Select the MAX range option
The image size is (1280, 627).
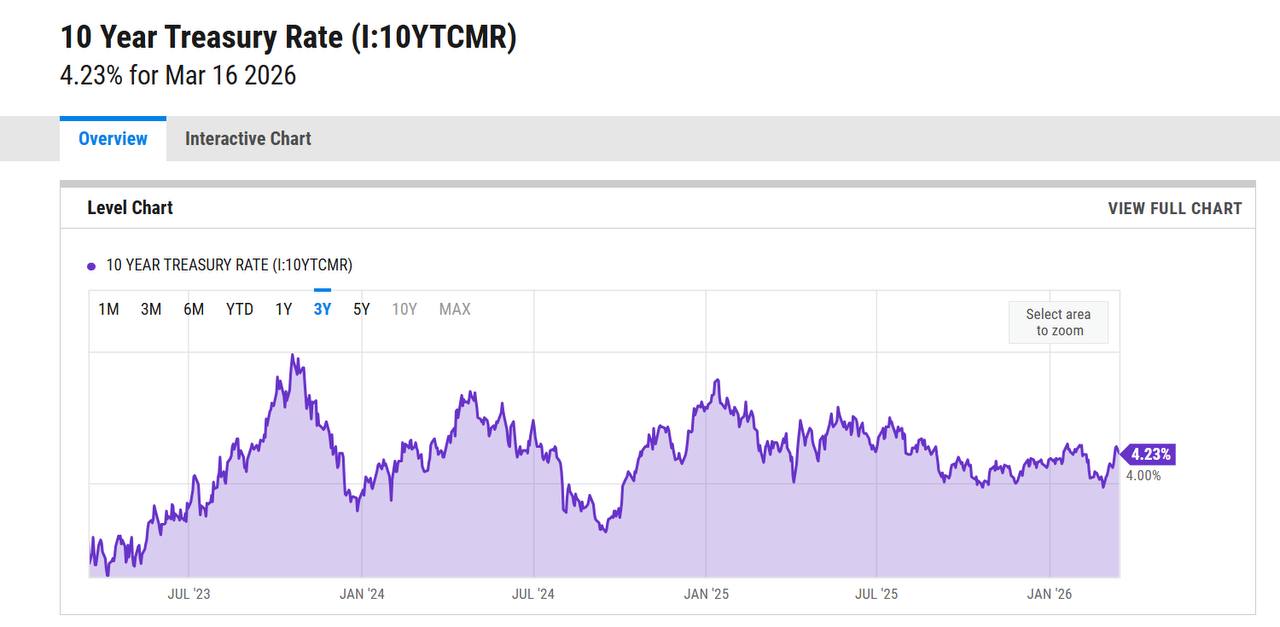(x=454, y=309)
